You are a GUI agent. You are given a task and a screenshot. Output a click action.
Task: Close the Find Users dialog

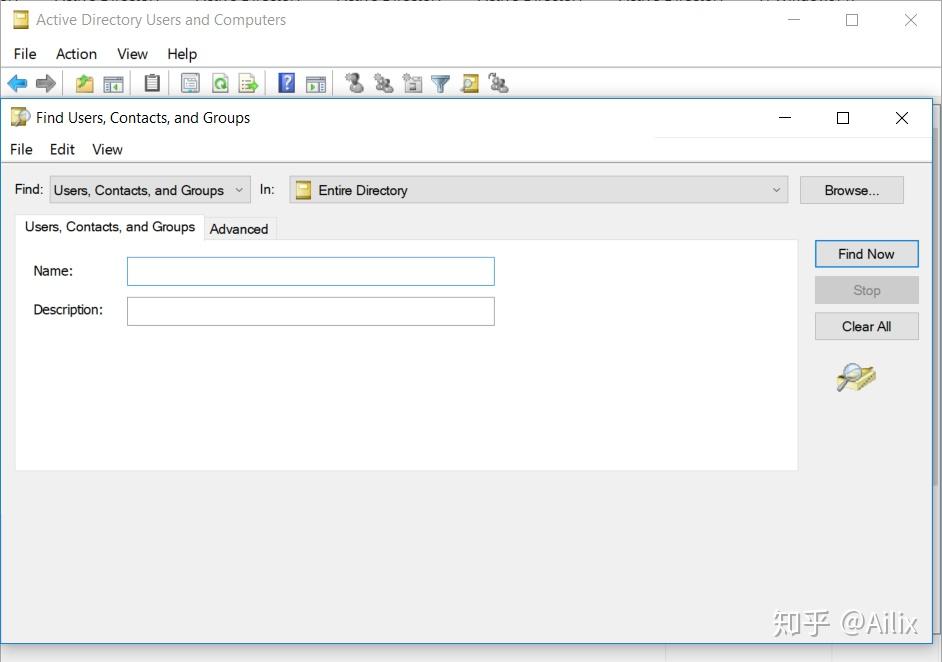(902, 118)
